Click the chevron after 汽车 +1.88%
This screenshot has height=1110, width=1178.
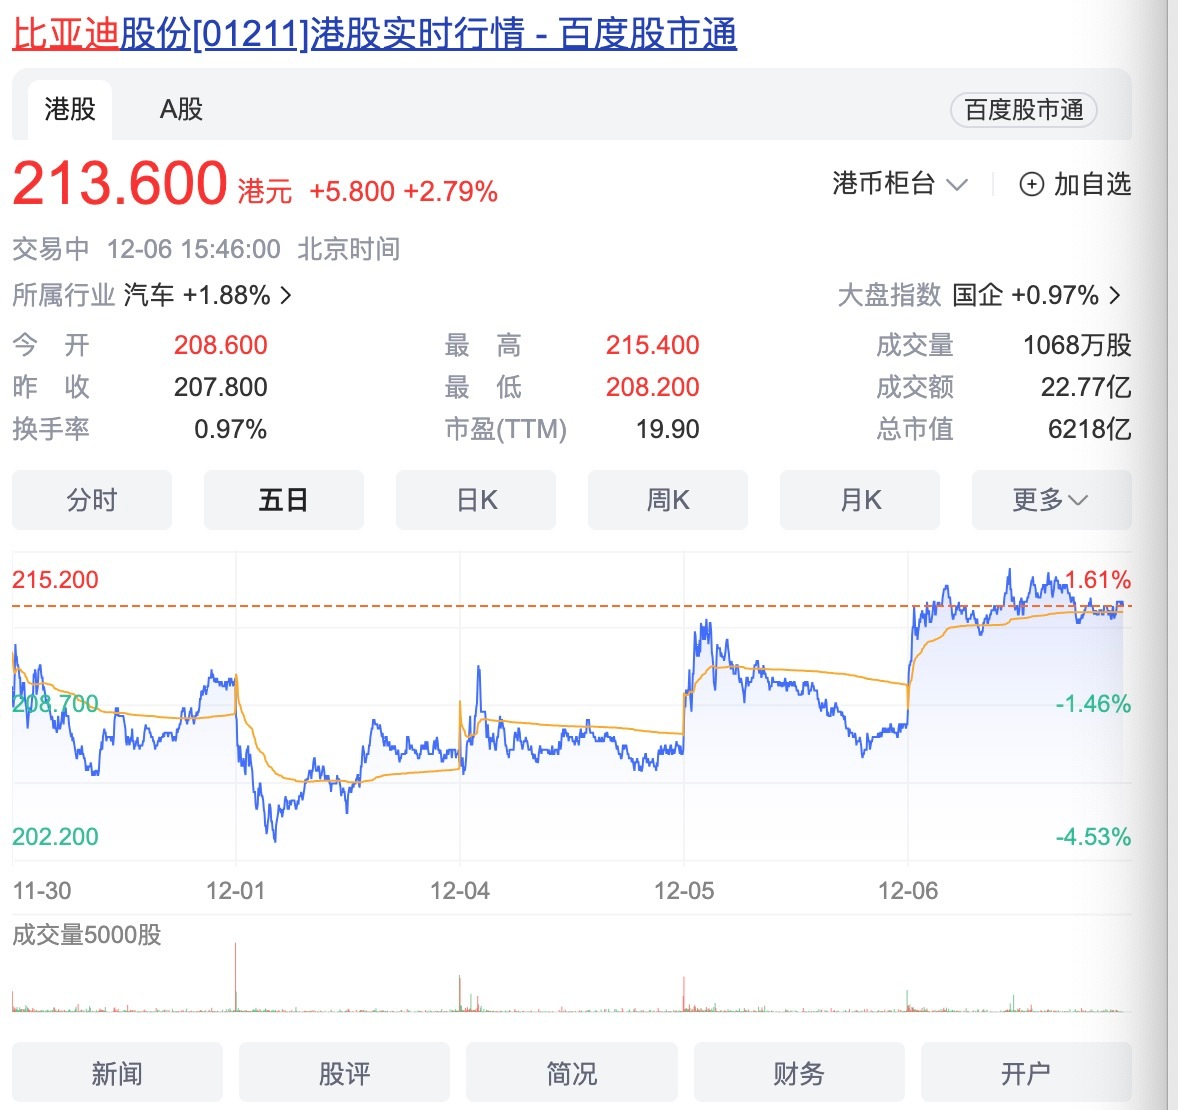(x=285, y=295)
